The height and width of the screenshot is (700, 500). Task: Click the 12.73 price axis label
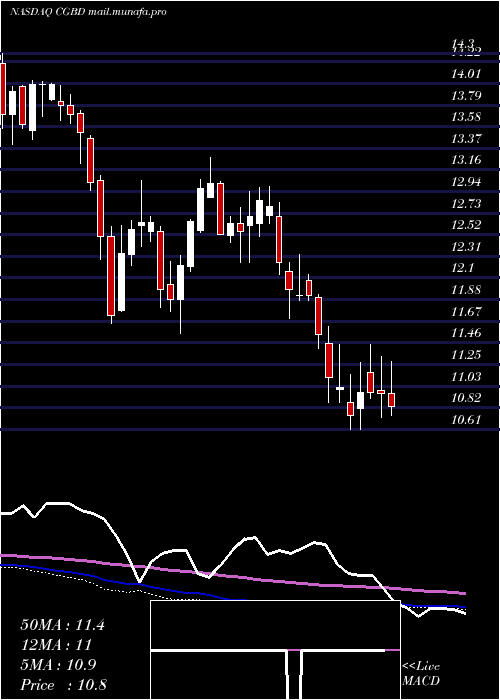466,204
